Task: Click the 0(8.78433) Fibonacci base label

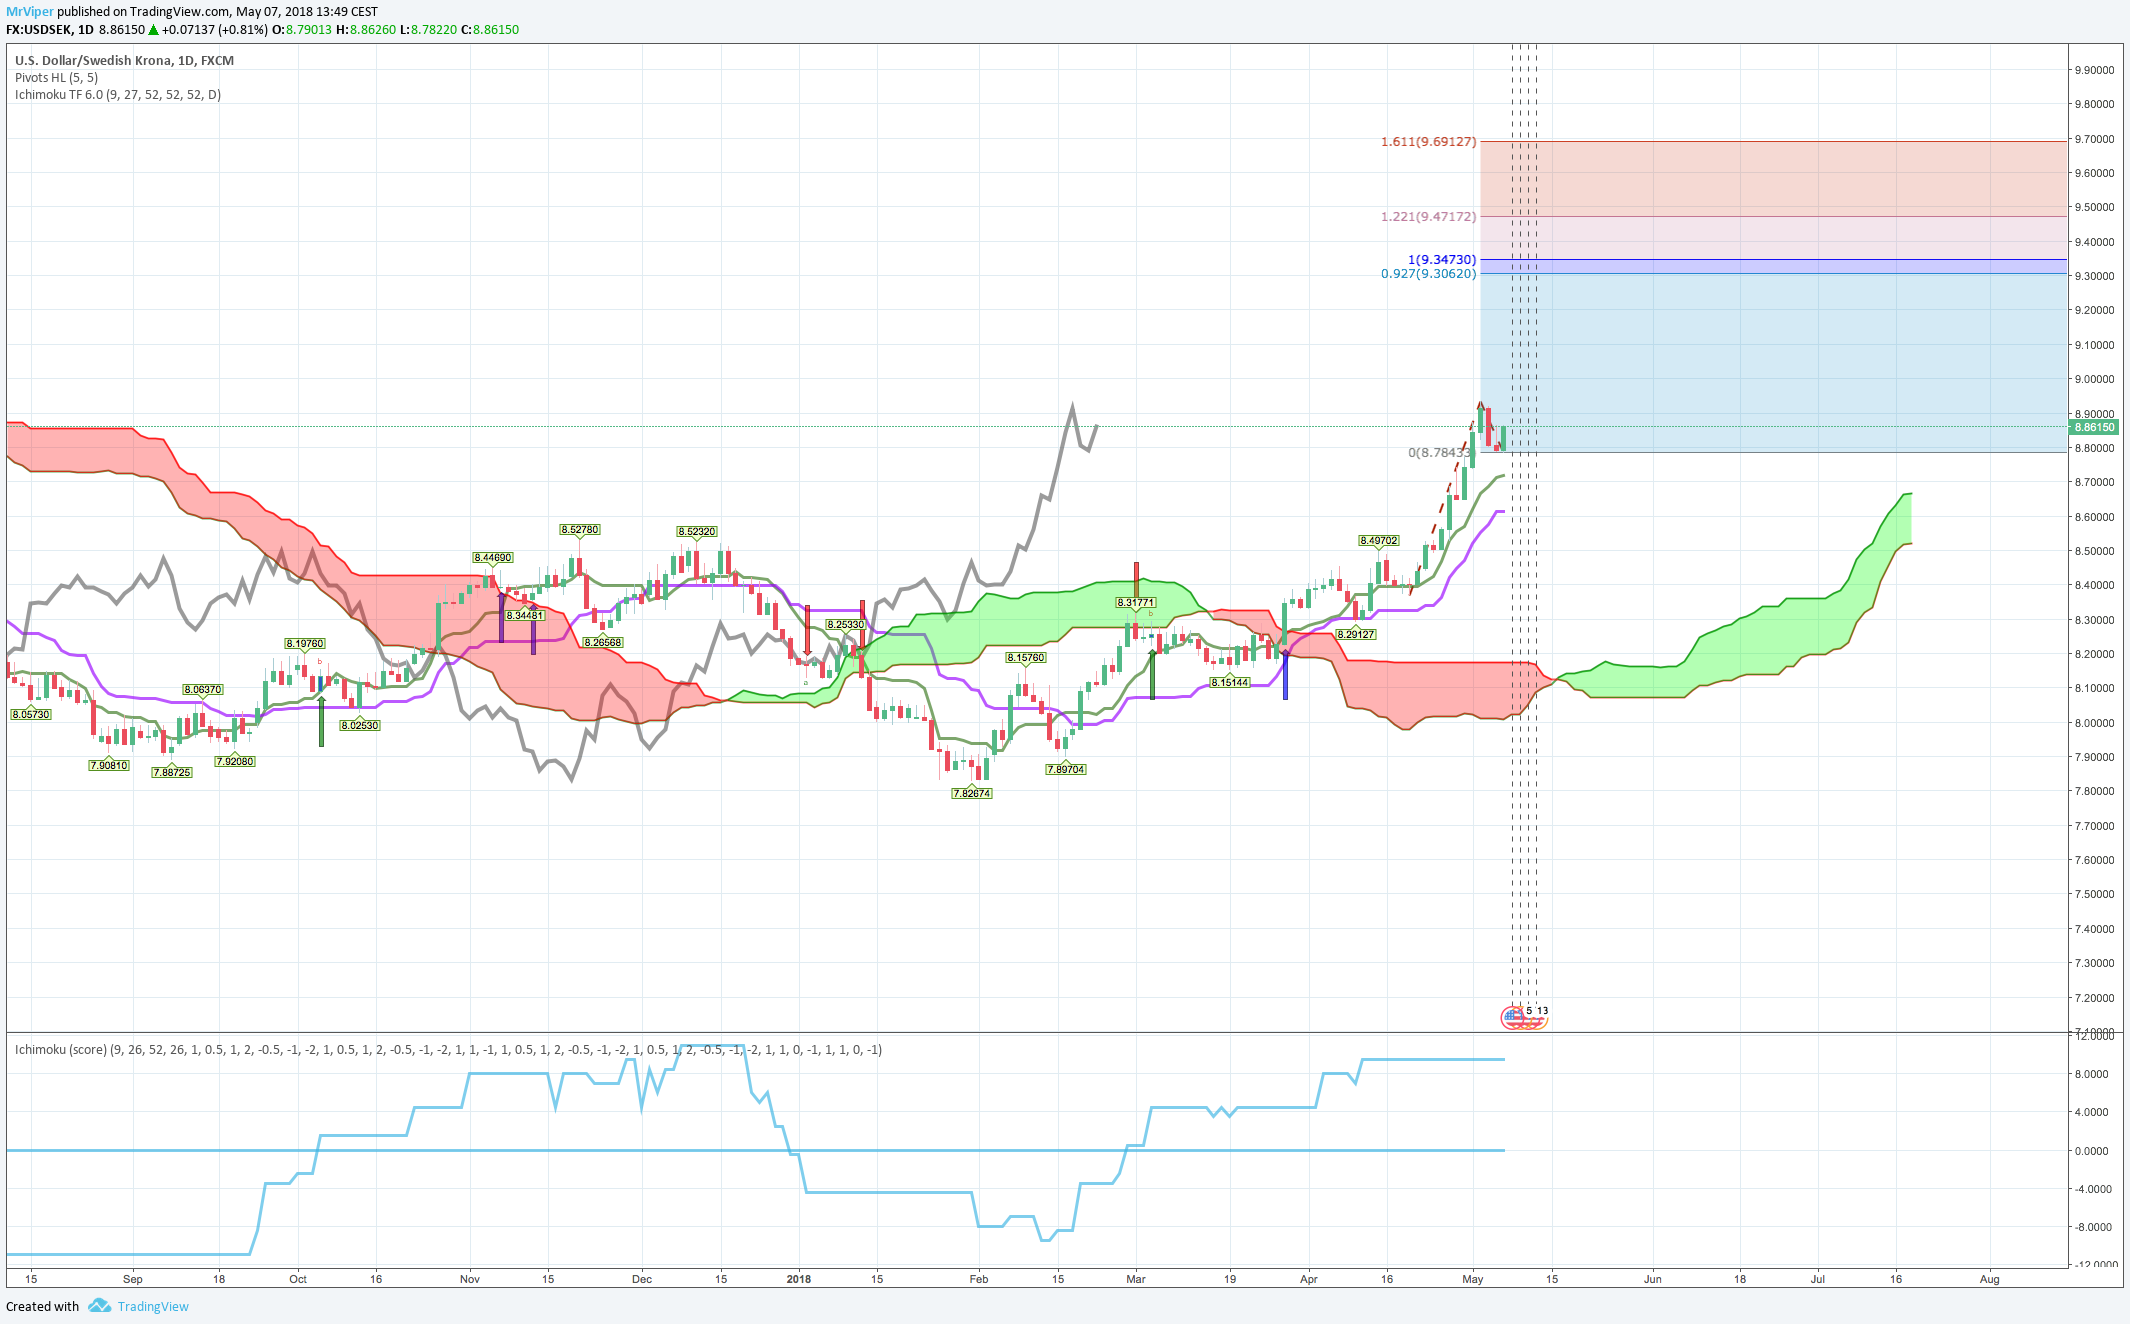Action: 1439,452
